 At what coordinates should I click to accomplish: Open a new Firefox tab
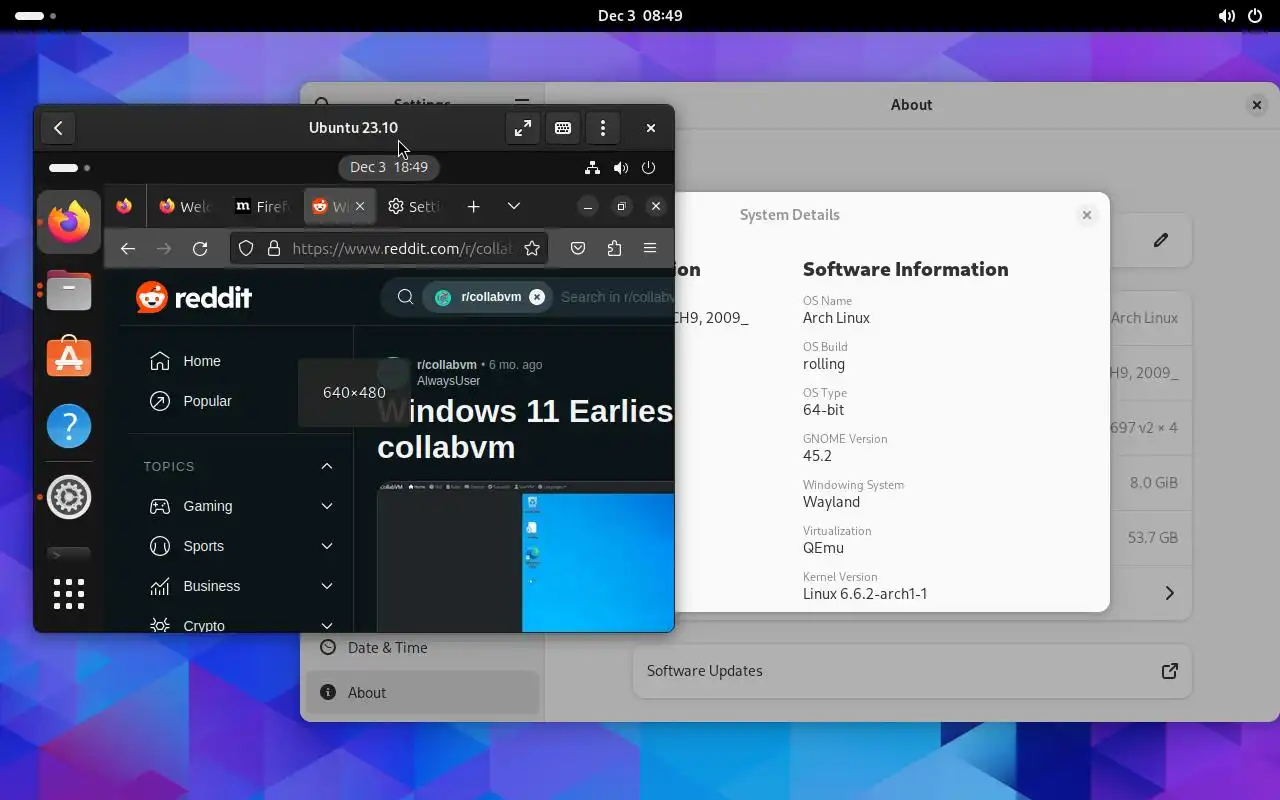[x=474, y=206]
